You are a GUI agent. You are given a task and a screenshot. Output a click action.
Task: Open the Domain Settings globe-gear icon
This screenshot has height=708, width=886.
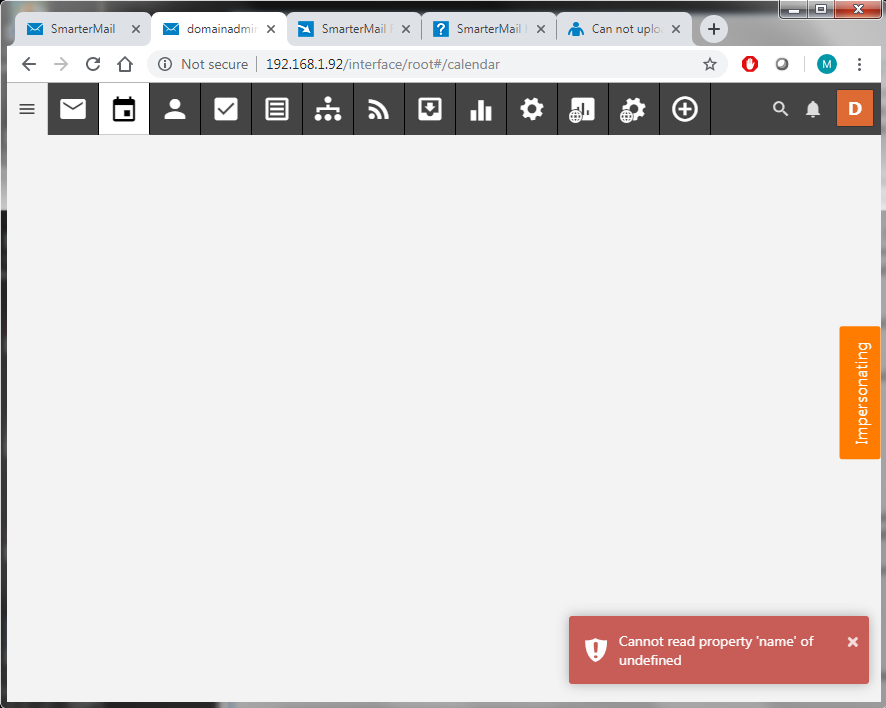(633, 109)
